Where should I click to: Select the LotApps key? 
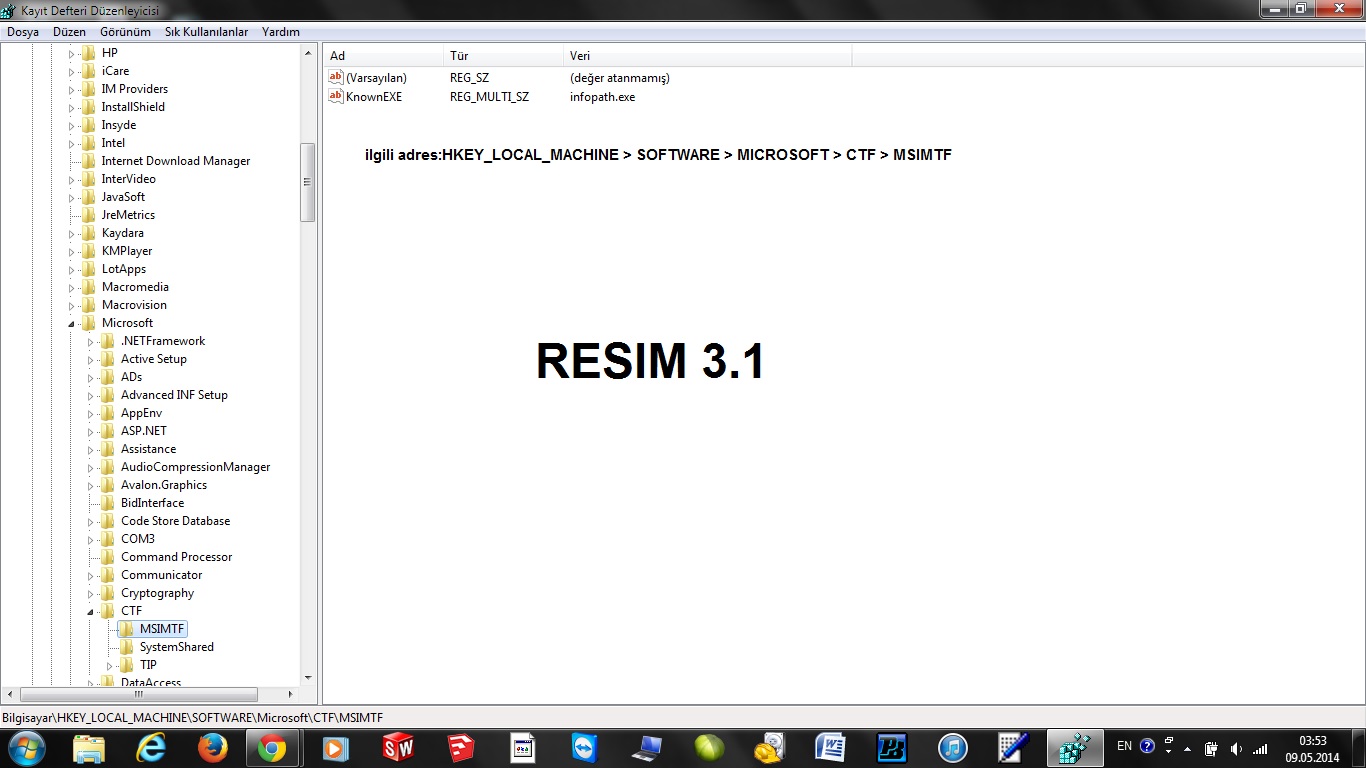124,269
